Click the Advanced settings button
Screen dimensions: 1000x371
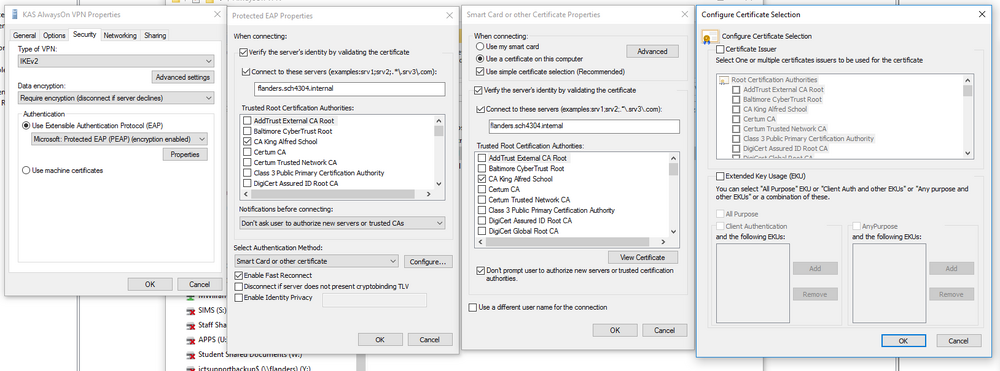[182, 77]
